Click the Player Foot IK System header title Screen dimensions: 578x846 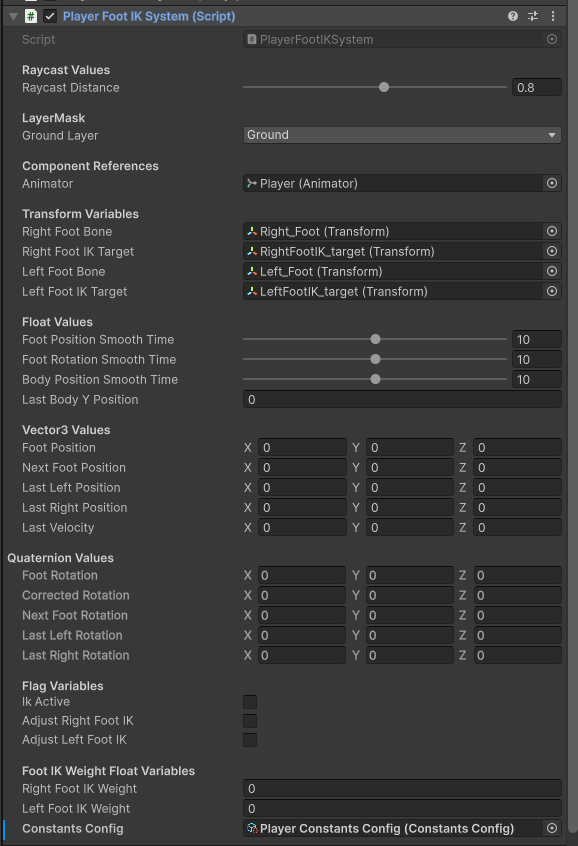point(149,16)
